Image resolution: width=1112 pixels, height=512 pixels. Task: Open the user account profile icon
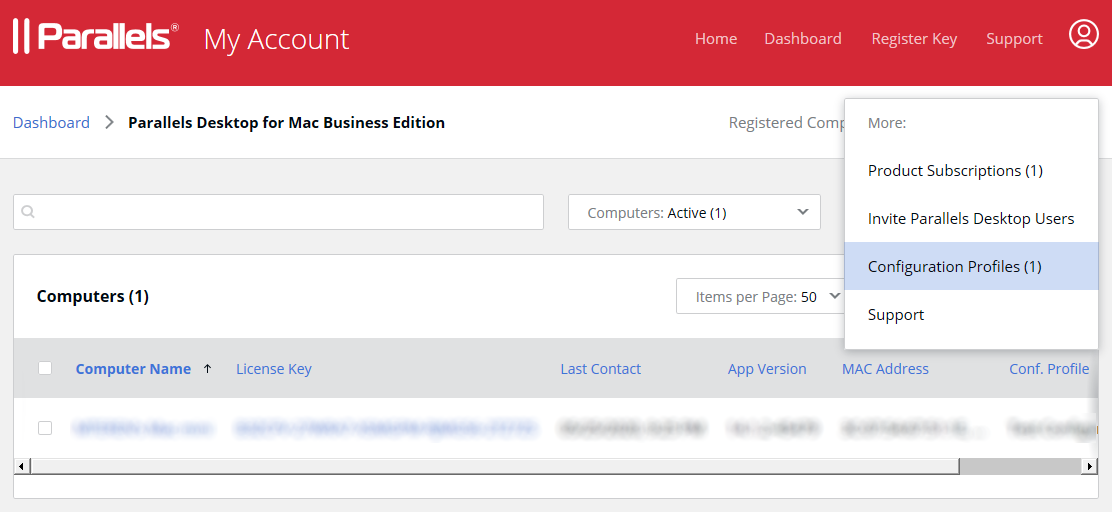point(1083,35)
